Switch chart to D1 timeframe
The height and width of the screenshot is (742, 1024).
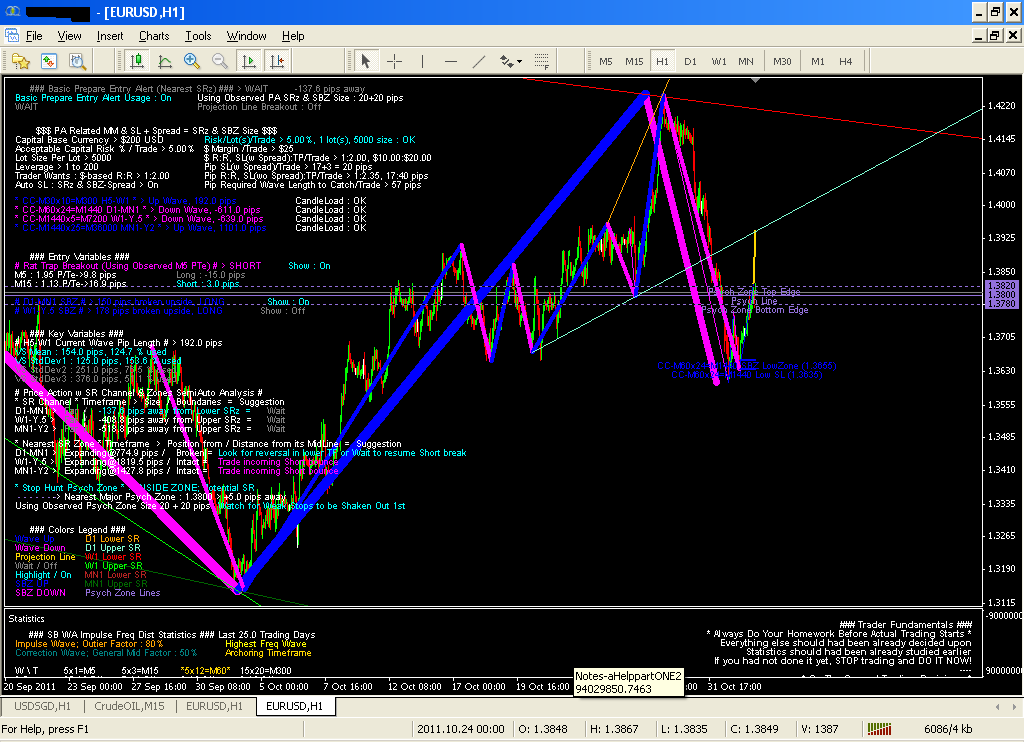point(690,61)
